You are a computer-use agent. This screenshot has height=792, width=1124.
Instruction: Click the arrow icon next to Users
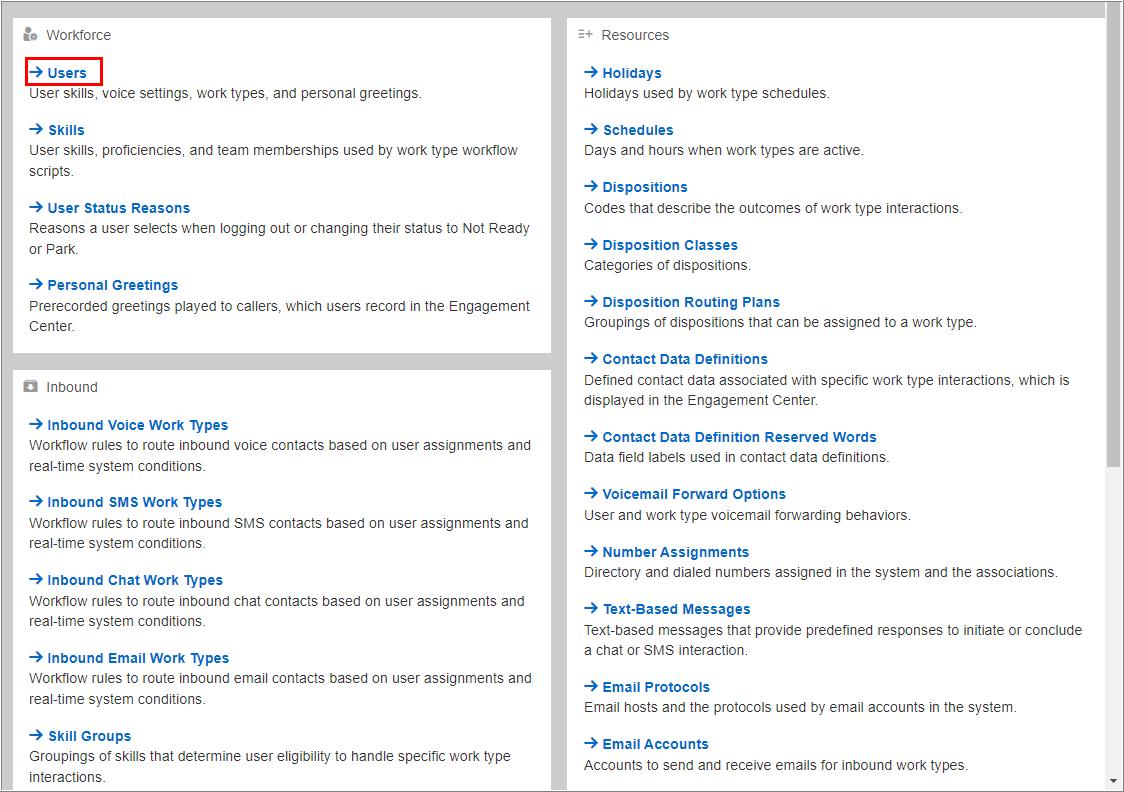(34, 72)
